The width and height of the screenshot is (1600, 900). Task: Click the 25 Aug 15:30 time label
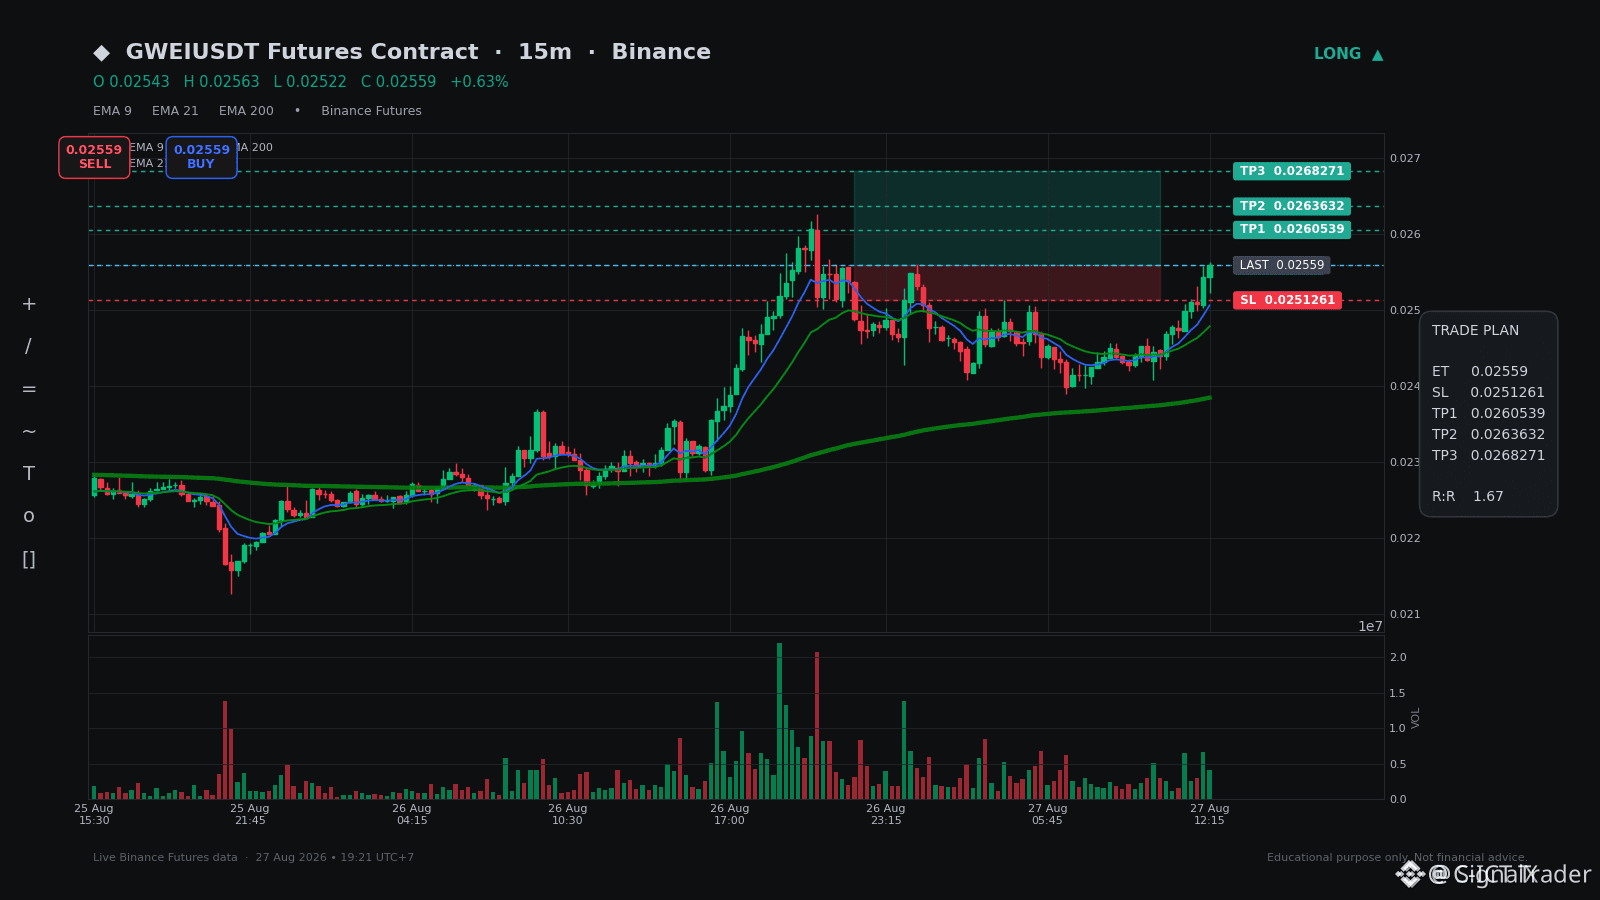coord(94,814)
